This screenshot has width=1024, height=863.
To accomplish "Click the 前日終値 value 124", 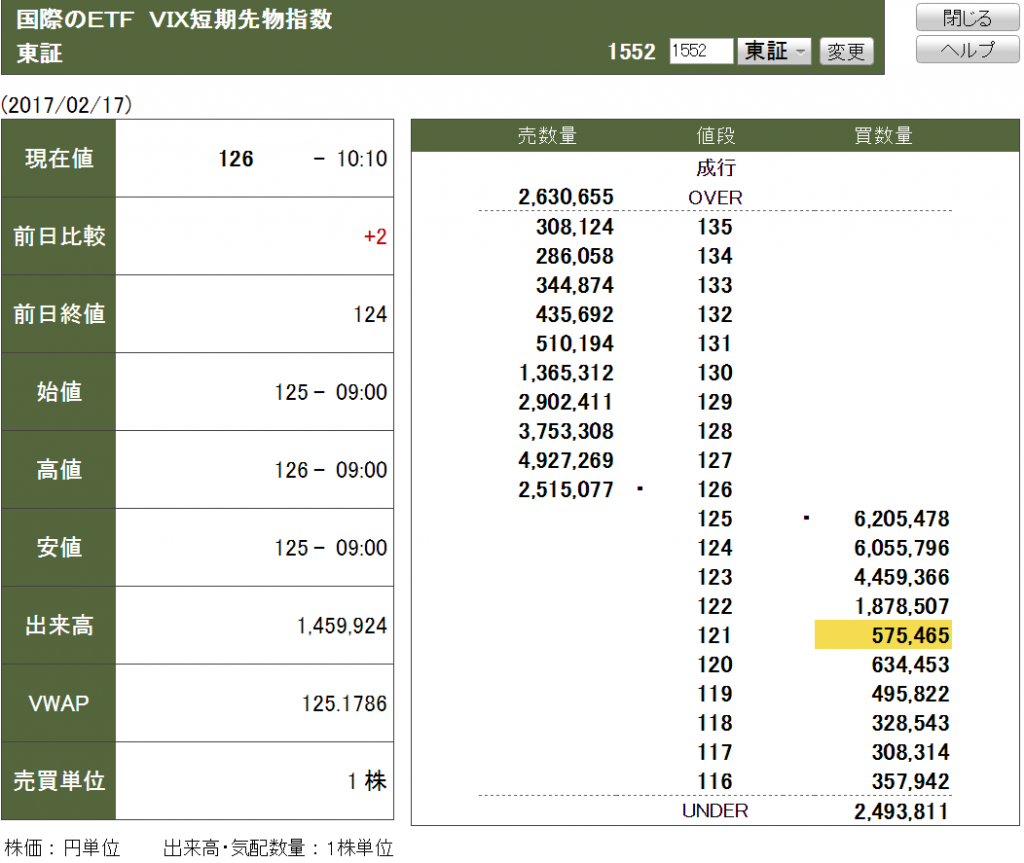I will click(370, 314).
